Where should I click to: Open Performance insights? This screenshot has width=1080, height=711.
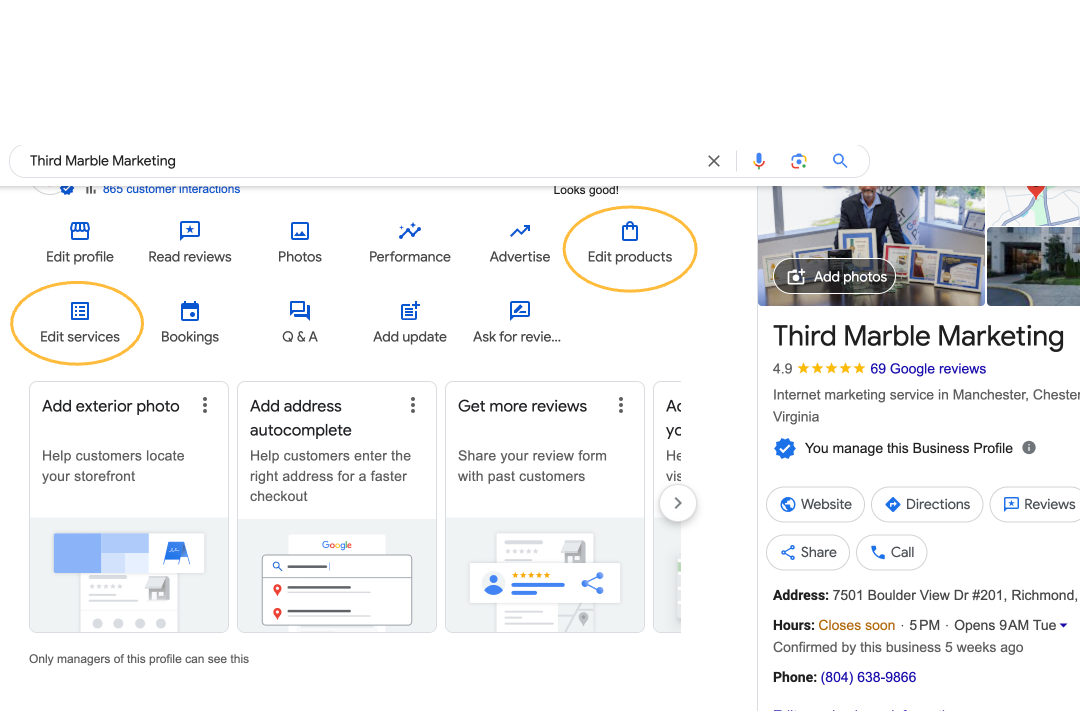tap(410, 243)
